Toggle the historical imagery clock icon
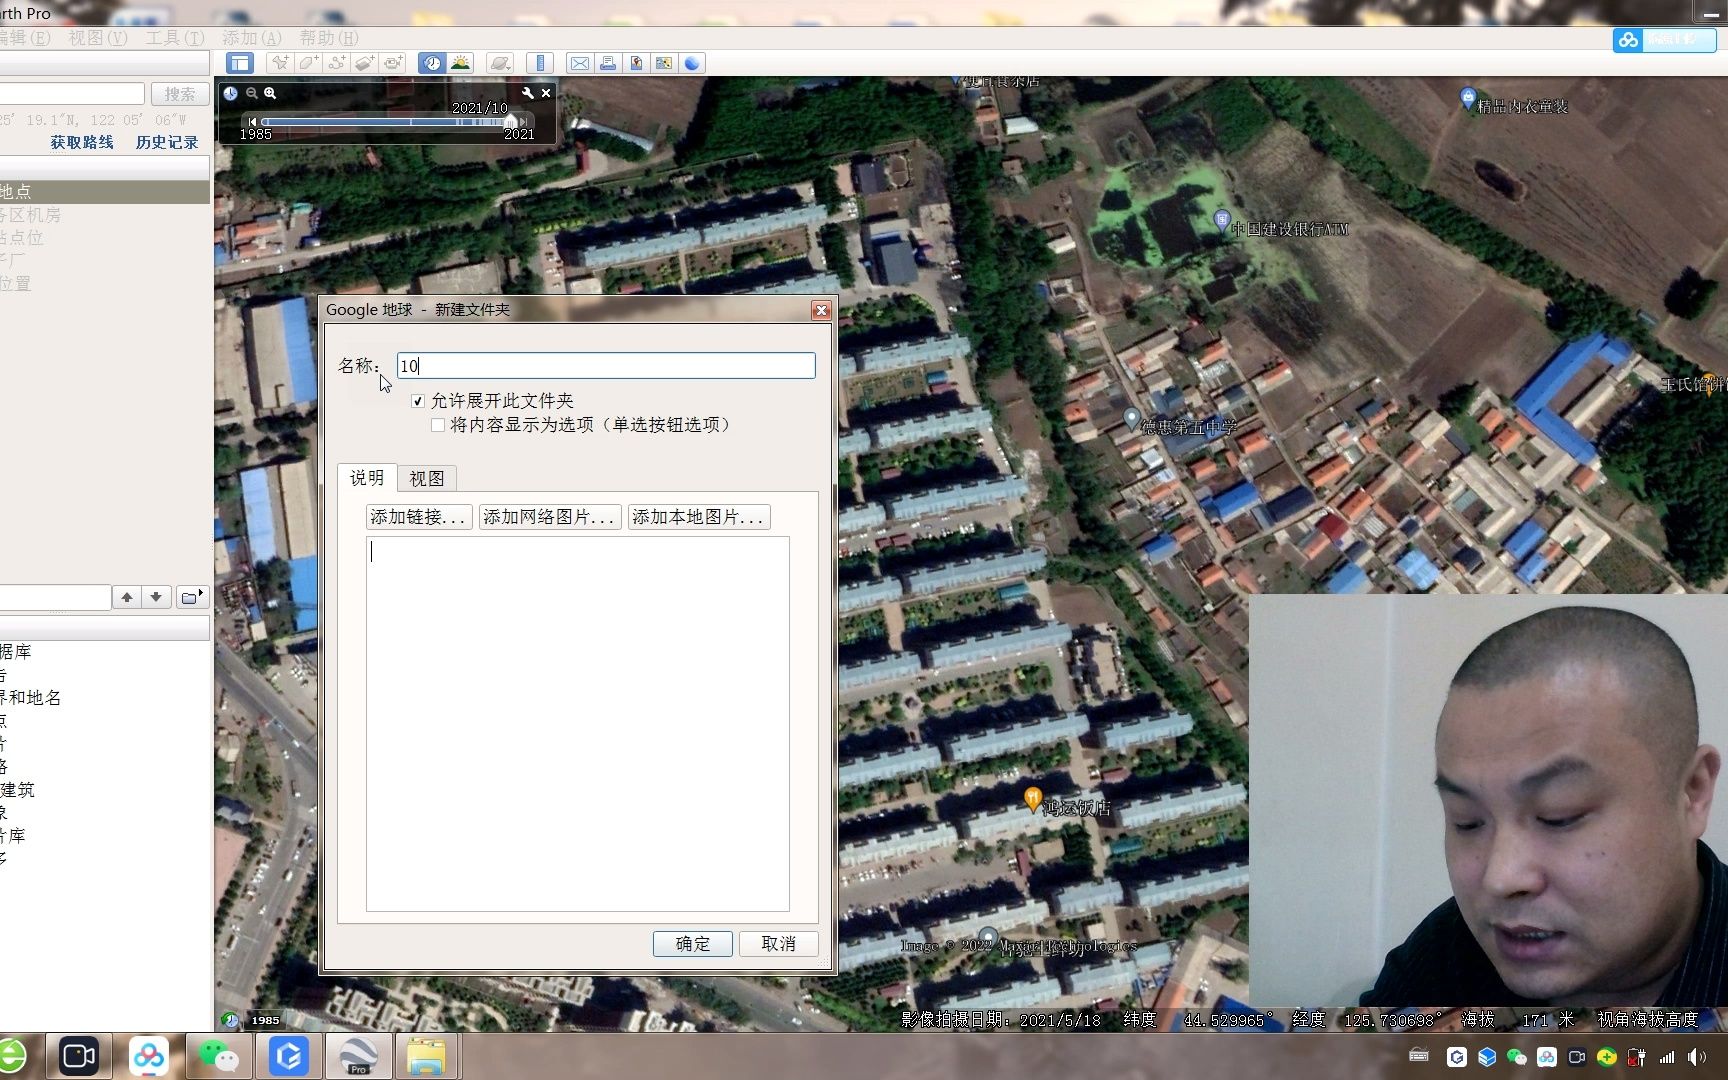This screenshot has height=1080, width=1728. point(432,63)
